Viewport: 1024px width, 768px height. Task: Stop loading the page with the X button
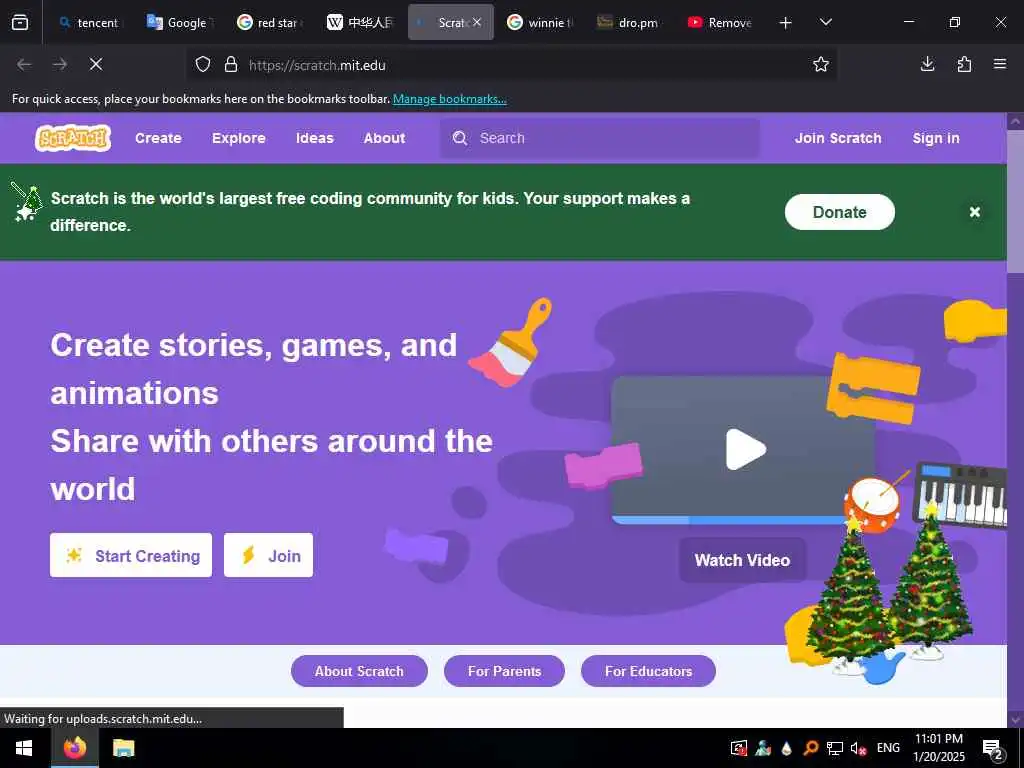coord(95,64)
